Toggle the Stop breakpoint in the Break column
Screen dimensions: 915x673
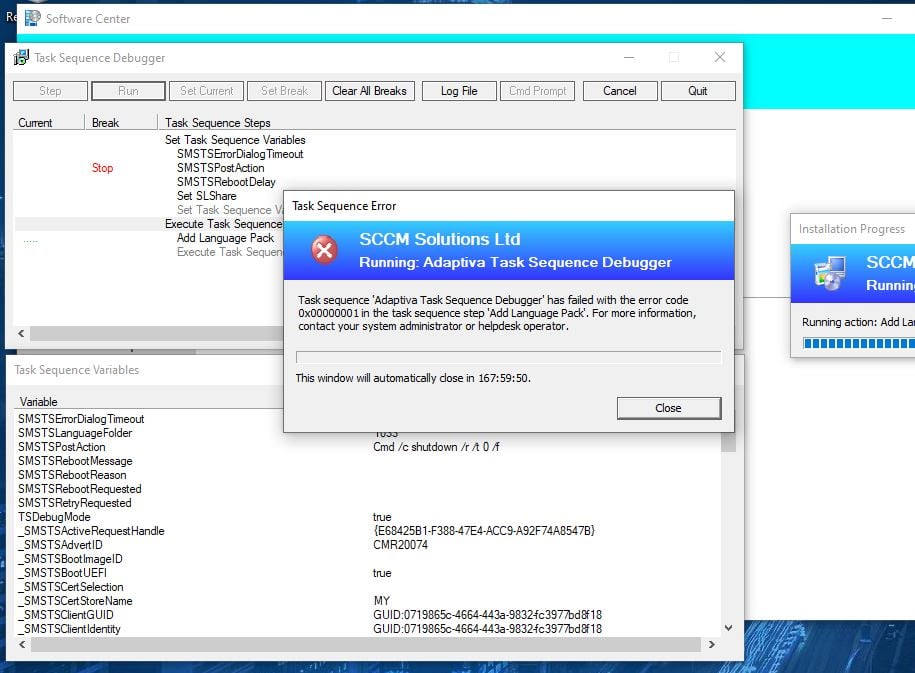coord(102,167)
